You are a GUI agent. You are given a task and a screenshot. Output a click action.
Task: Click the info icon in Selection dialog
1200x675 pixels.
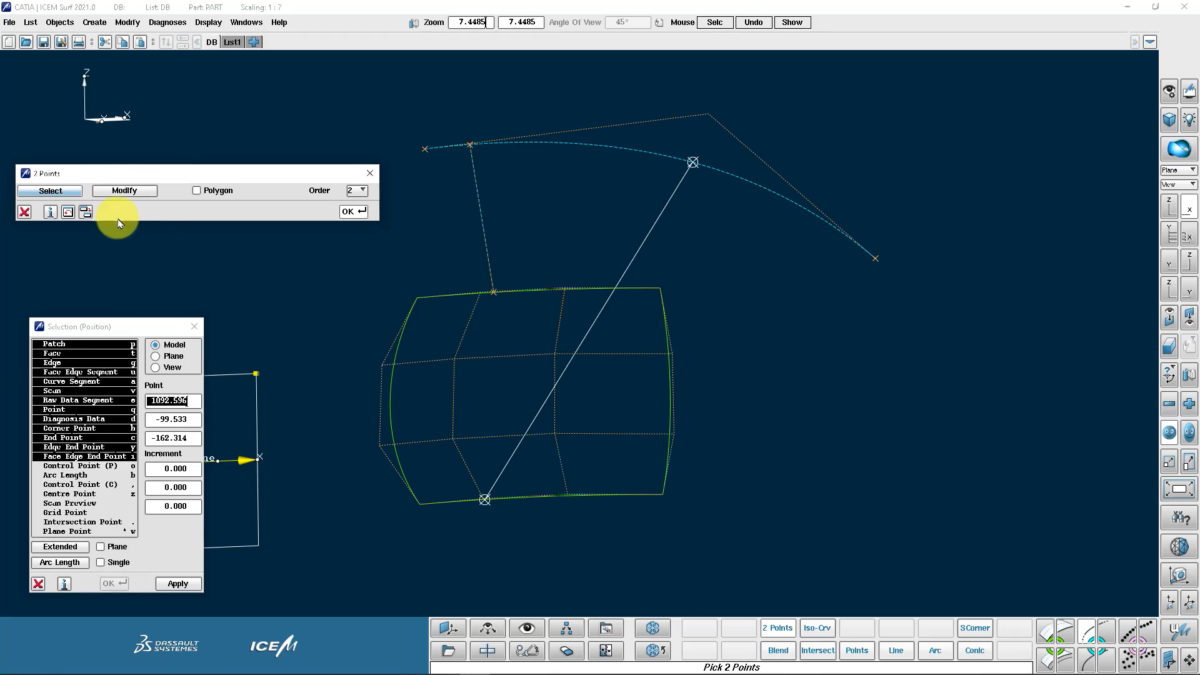[63, 584]
